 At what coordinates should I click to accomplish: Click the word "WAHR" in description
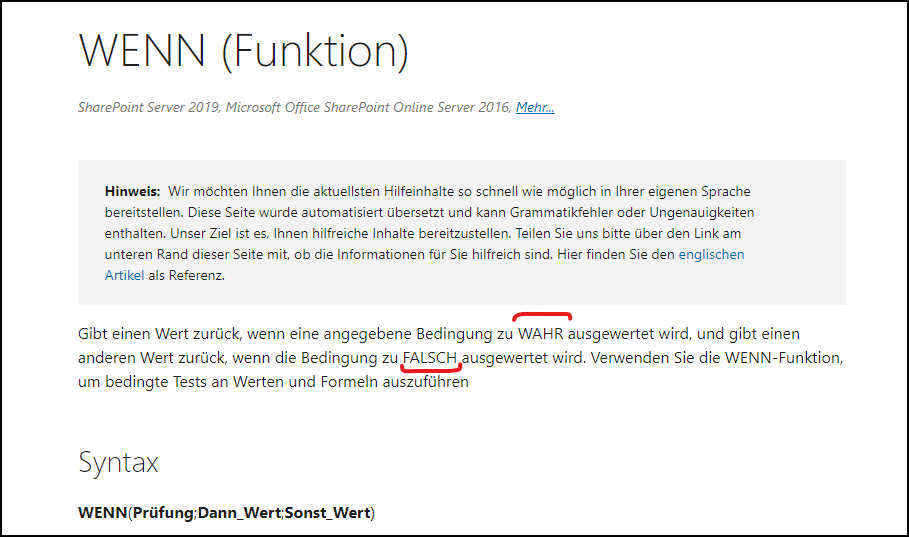click(543, 333)
